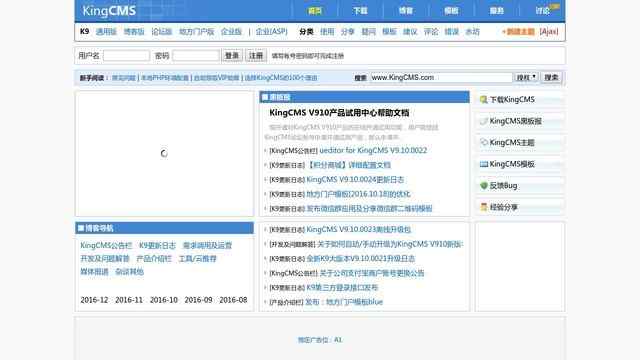Click the 注册 register button

(x=256, y=56)
